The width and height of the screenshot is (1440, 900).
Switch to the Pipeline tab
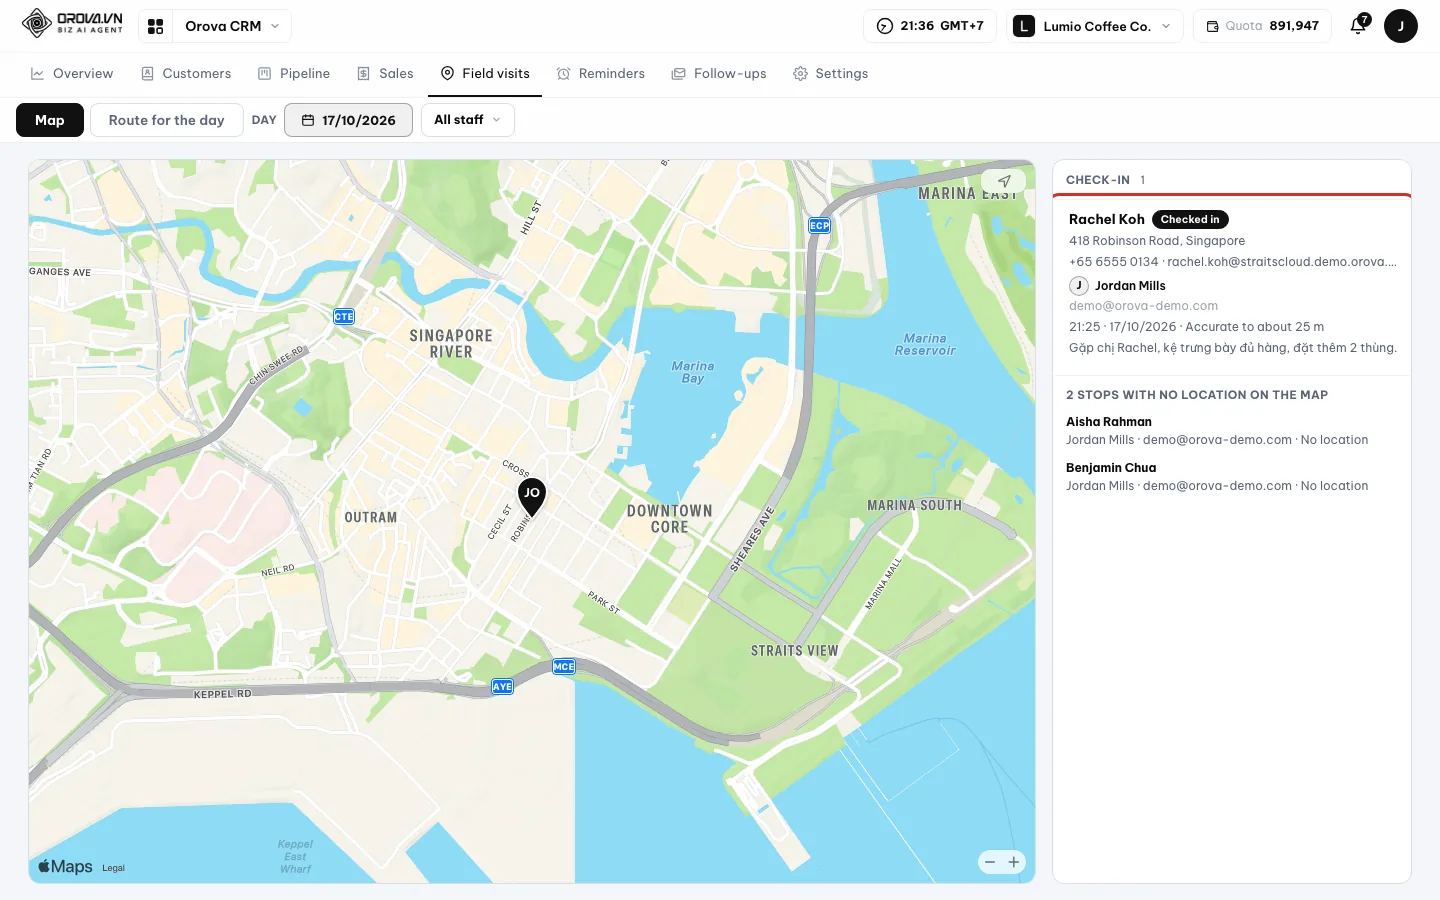click(x=294, y=74)
